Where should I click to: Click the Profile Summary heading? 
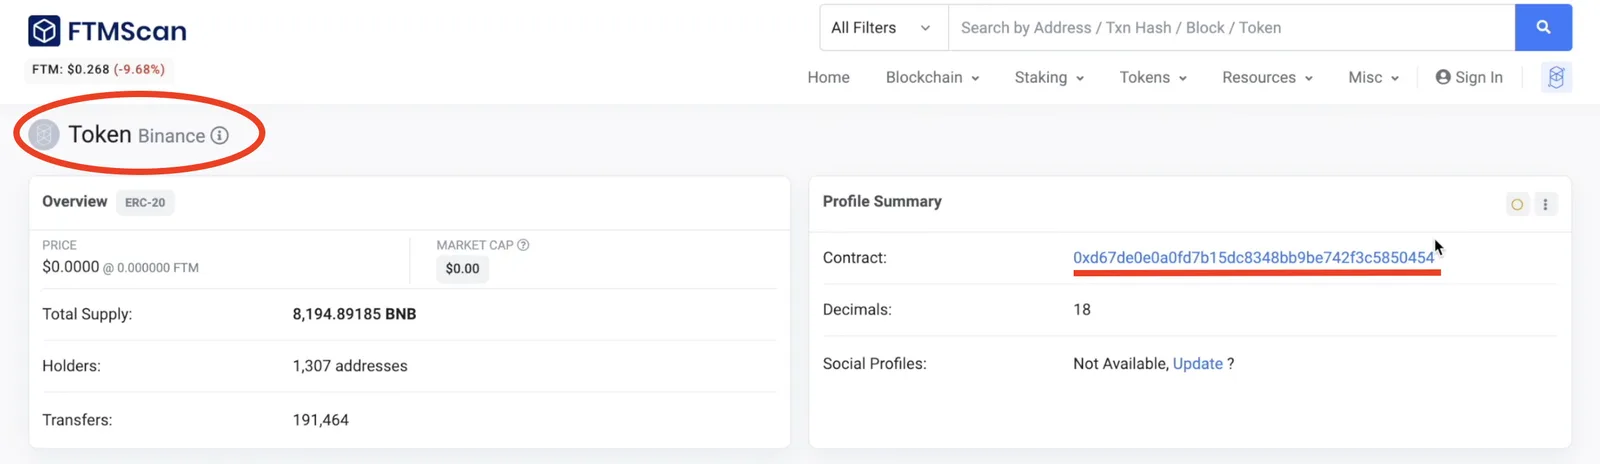point(882,201)
